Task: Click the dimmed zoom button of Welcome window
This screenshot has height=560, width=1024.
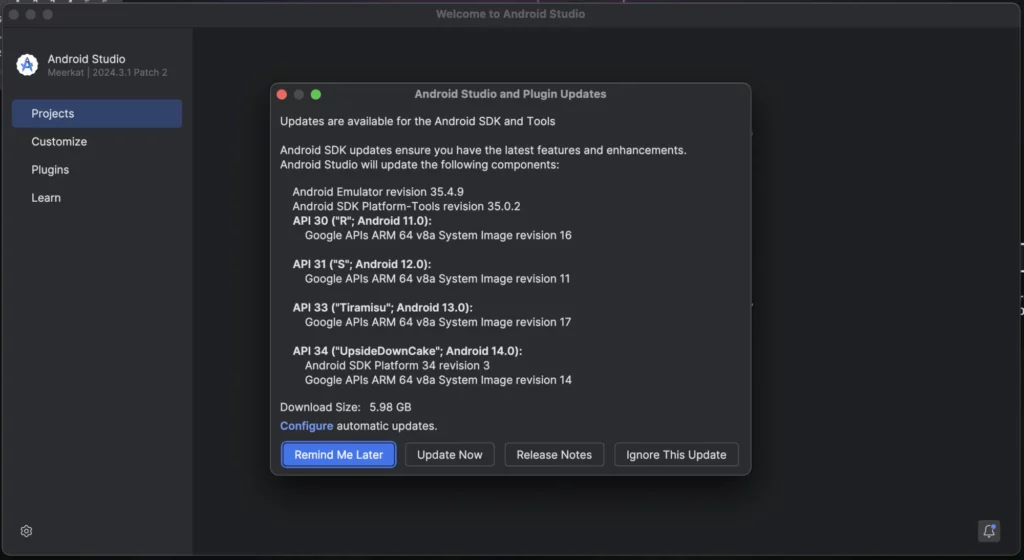Action: [48, 14]
